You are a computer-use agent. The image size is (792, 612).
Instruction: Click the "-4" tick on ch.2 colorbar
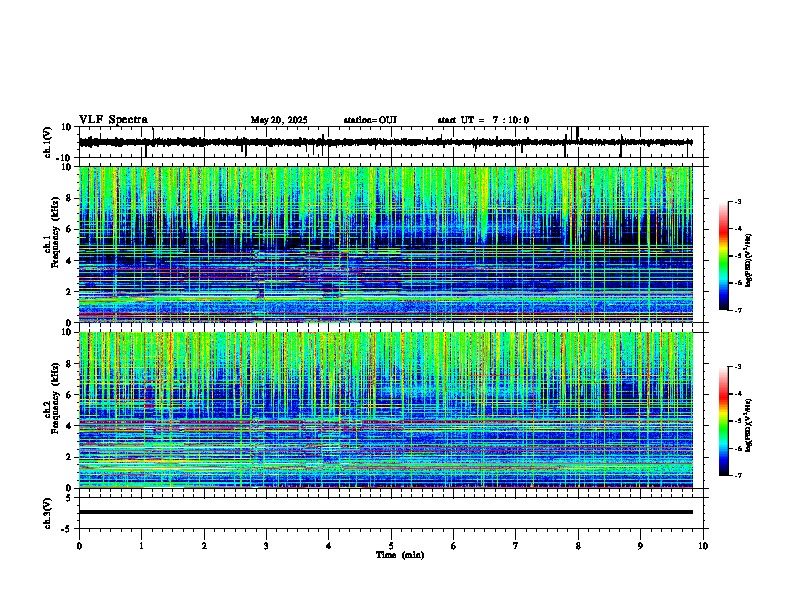(737, 394)
